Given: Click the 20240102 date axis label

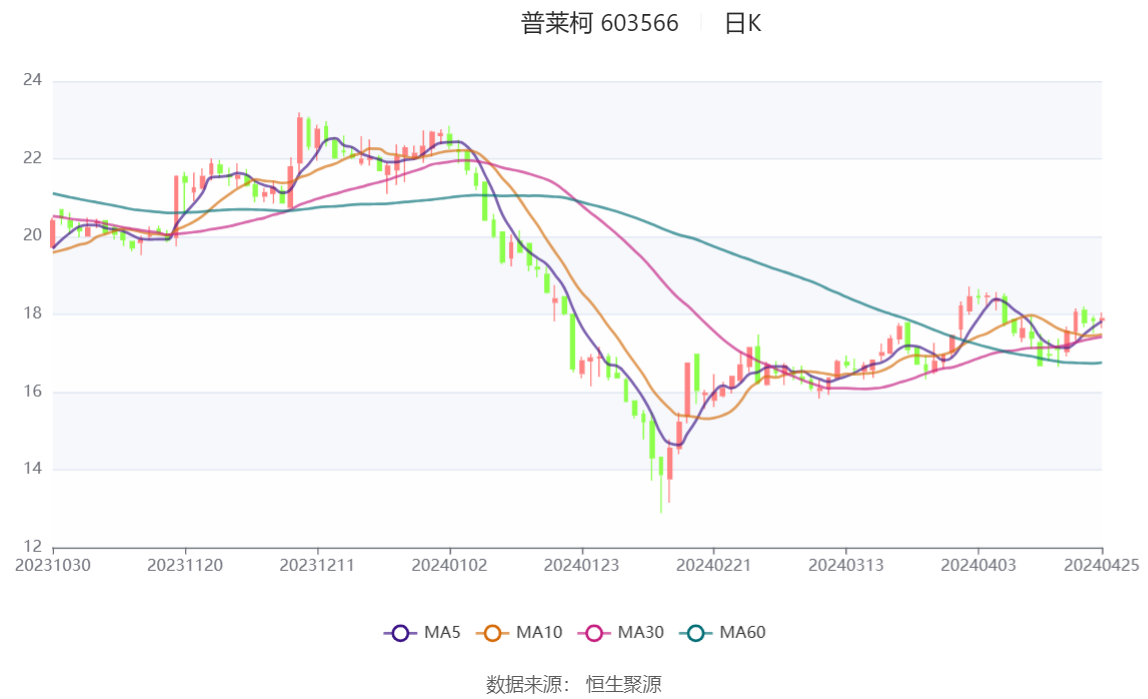Looking at the screenshot, I should 450,566.
